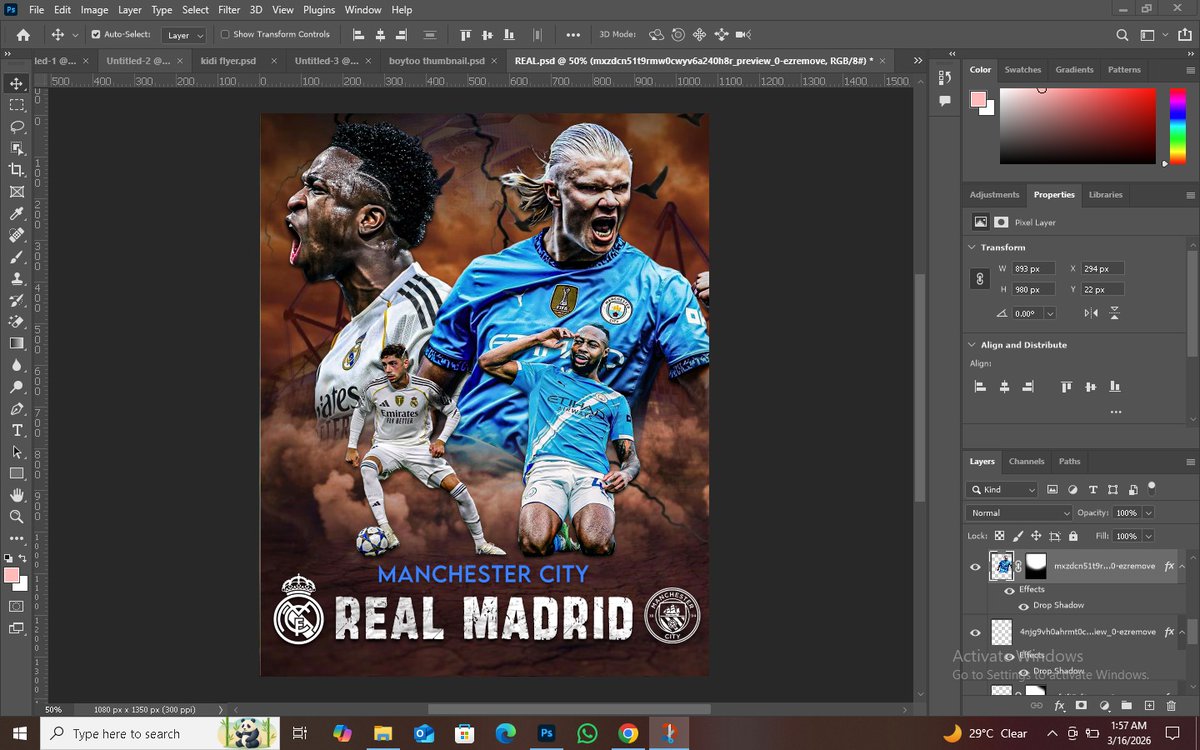Select the Brush tool in the toolbar
The height and width of the screenshot is (750, 1200).
(17, 257)
